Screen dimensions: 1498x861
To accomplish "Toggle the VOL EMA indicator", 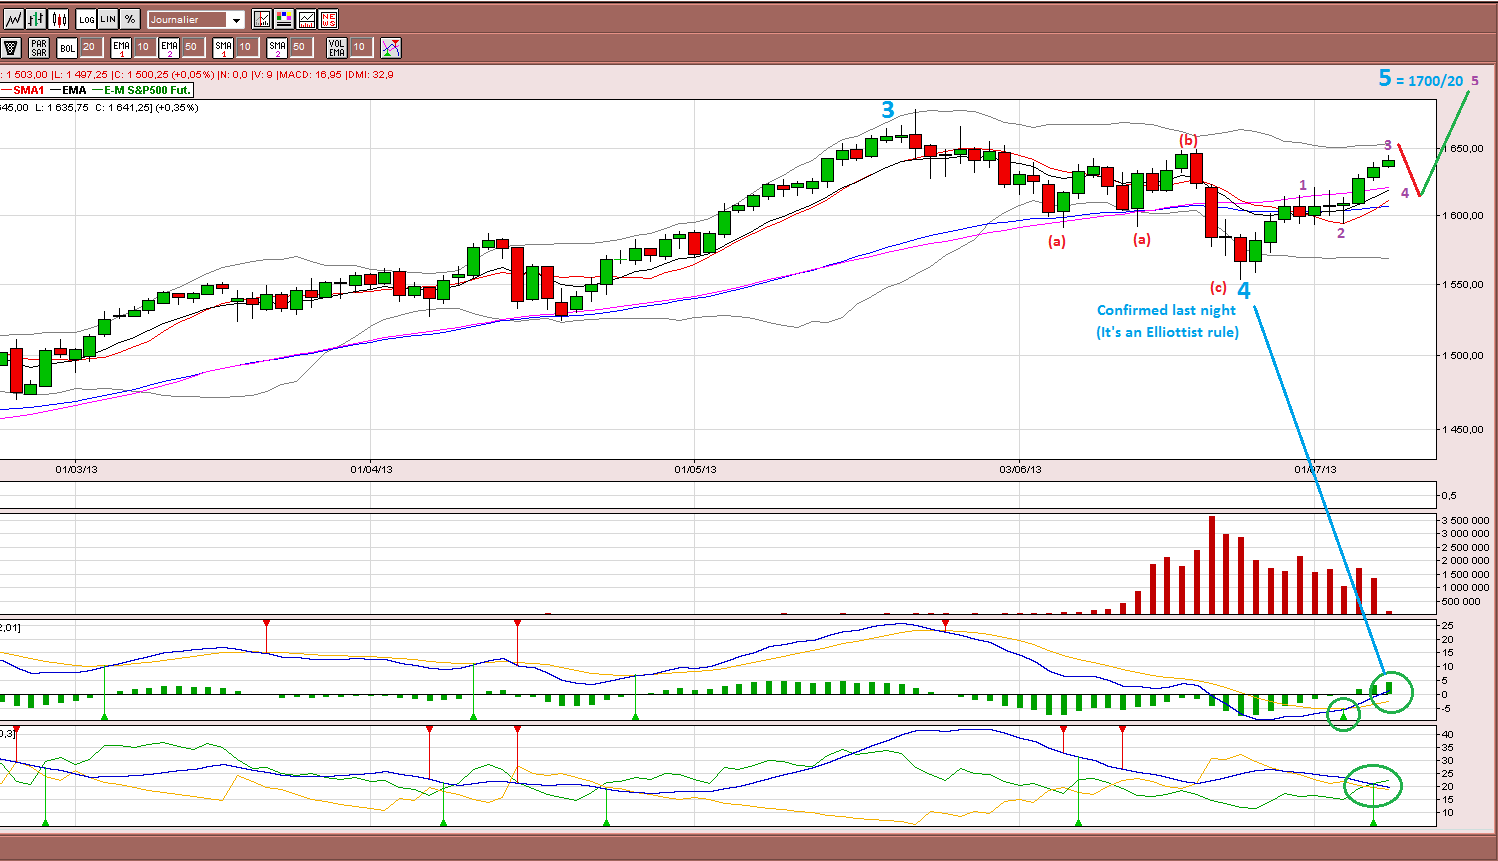I will click(337, 47).
